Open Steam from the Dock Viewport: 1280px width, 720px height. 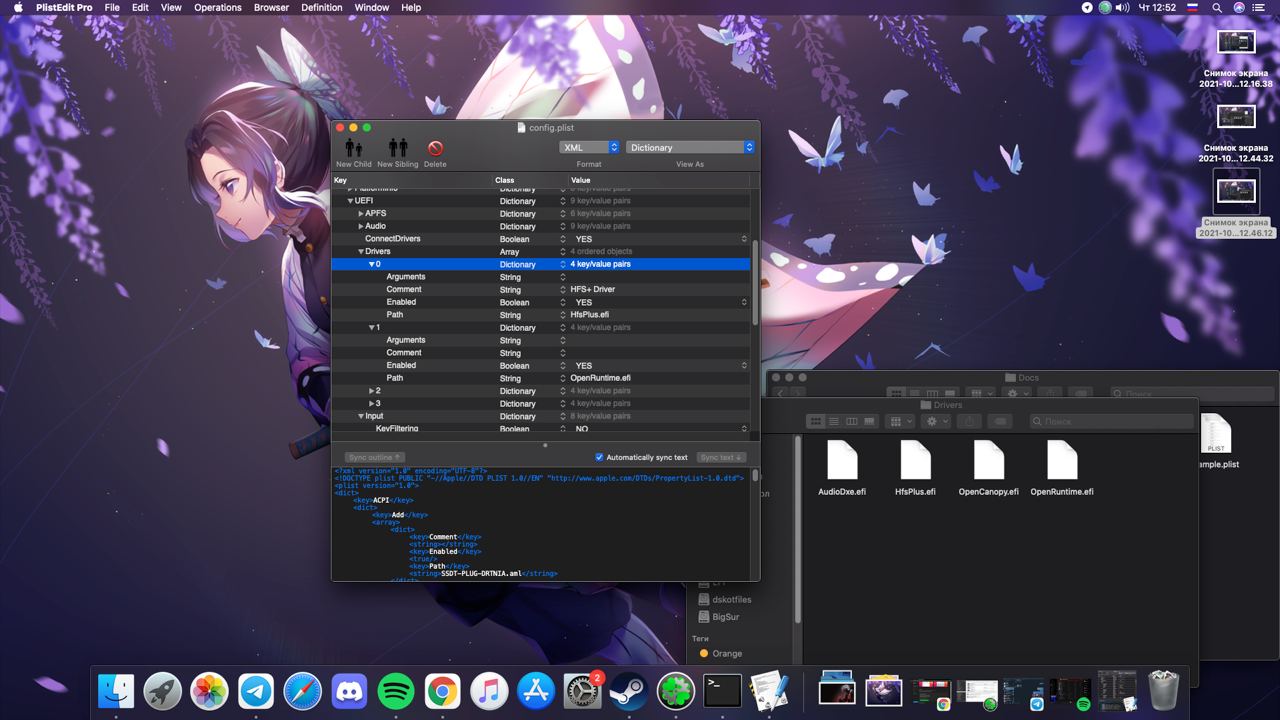629,691
